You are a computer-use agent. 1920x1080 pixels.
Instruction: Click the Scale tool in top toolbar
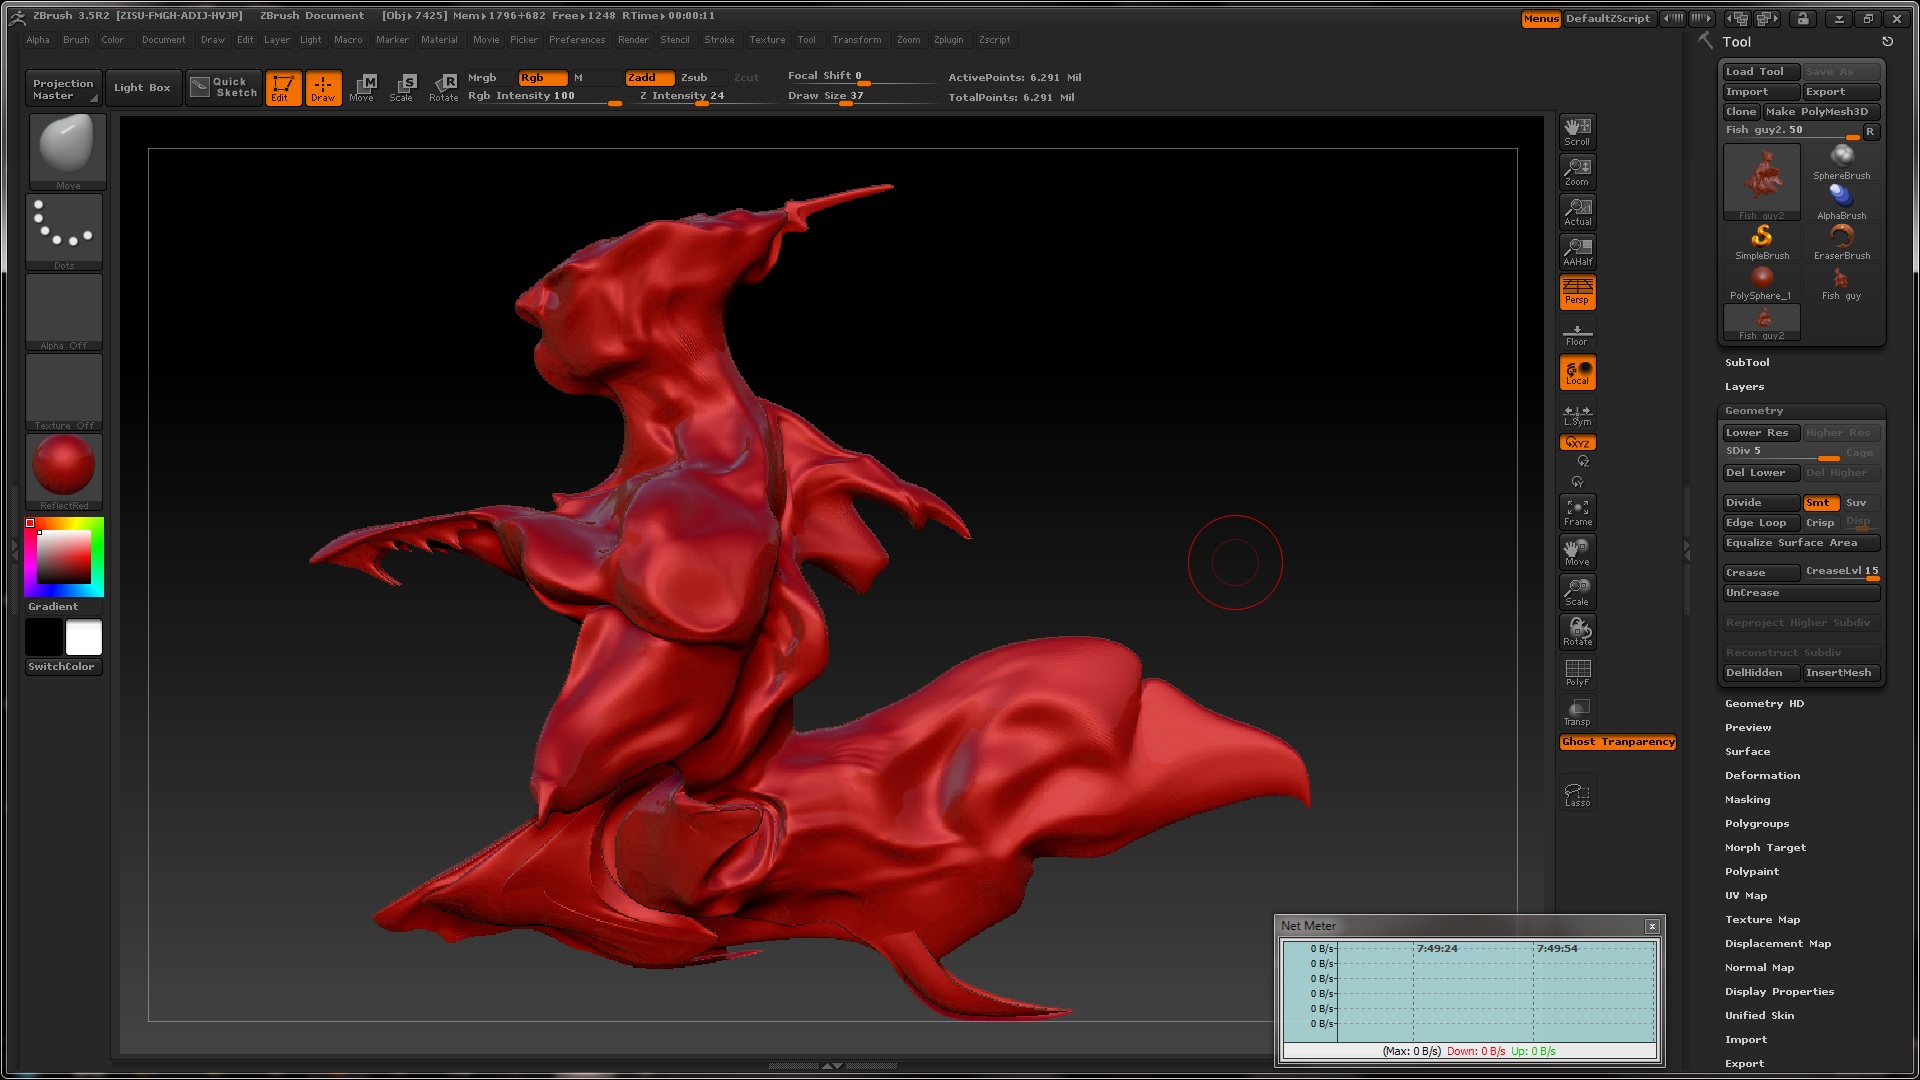click(x=402, y=87)
